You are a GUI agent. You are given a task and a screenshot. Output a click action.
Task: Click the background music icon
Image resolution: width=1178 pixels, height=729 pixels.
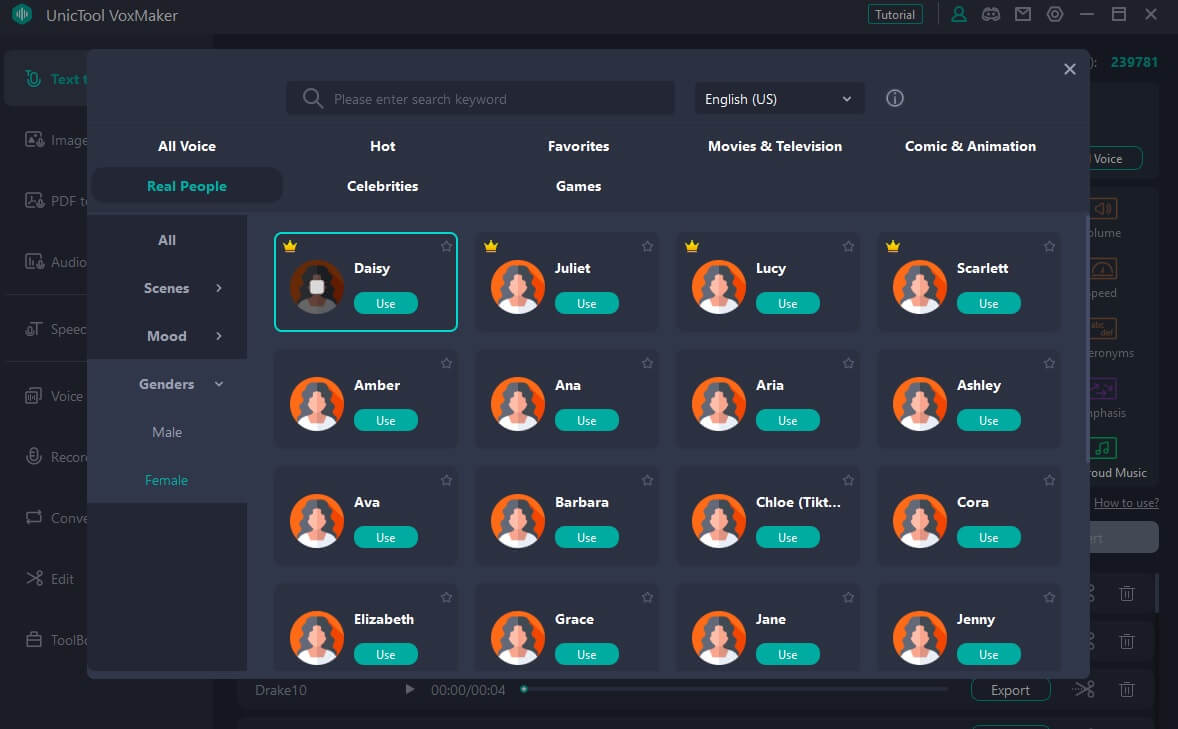click(x=1103, y=449)
